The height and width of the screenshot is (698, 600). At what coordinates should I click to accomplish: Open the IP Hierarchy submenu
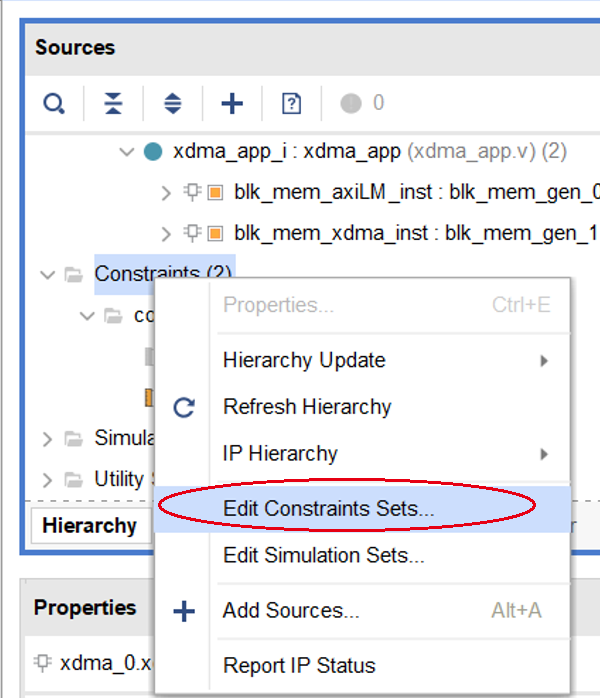pyautogui.click(x=280, y=453)
